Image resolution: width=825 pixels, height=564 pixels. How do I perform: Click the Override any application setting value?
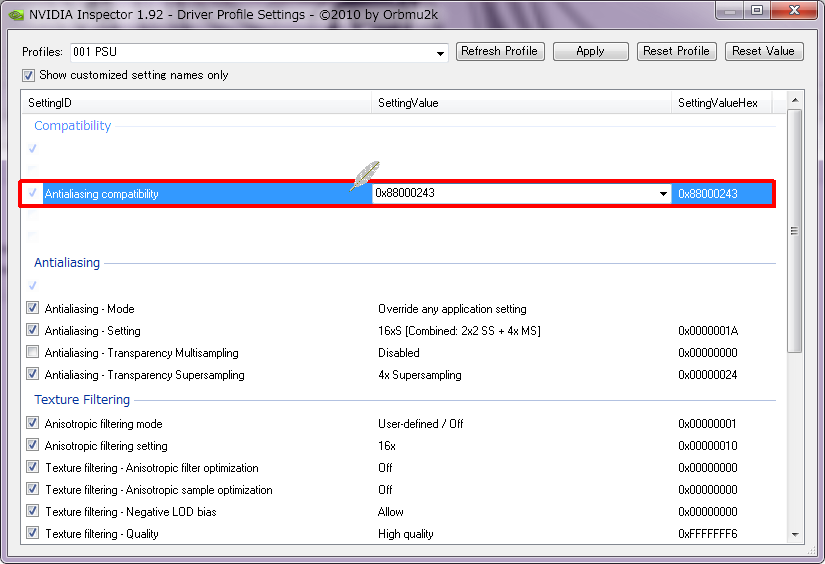[x=452, y=309]
